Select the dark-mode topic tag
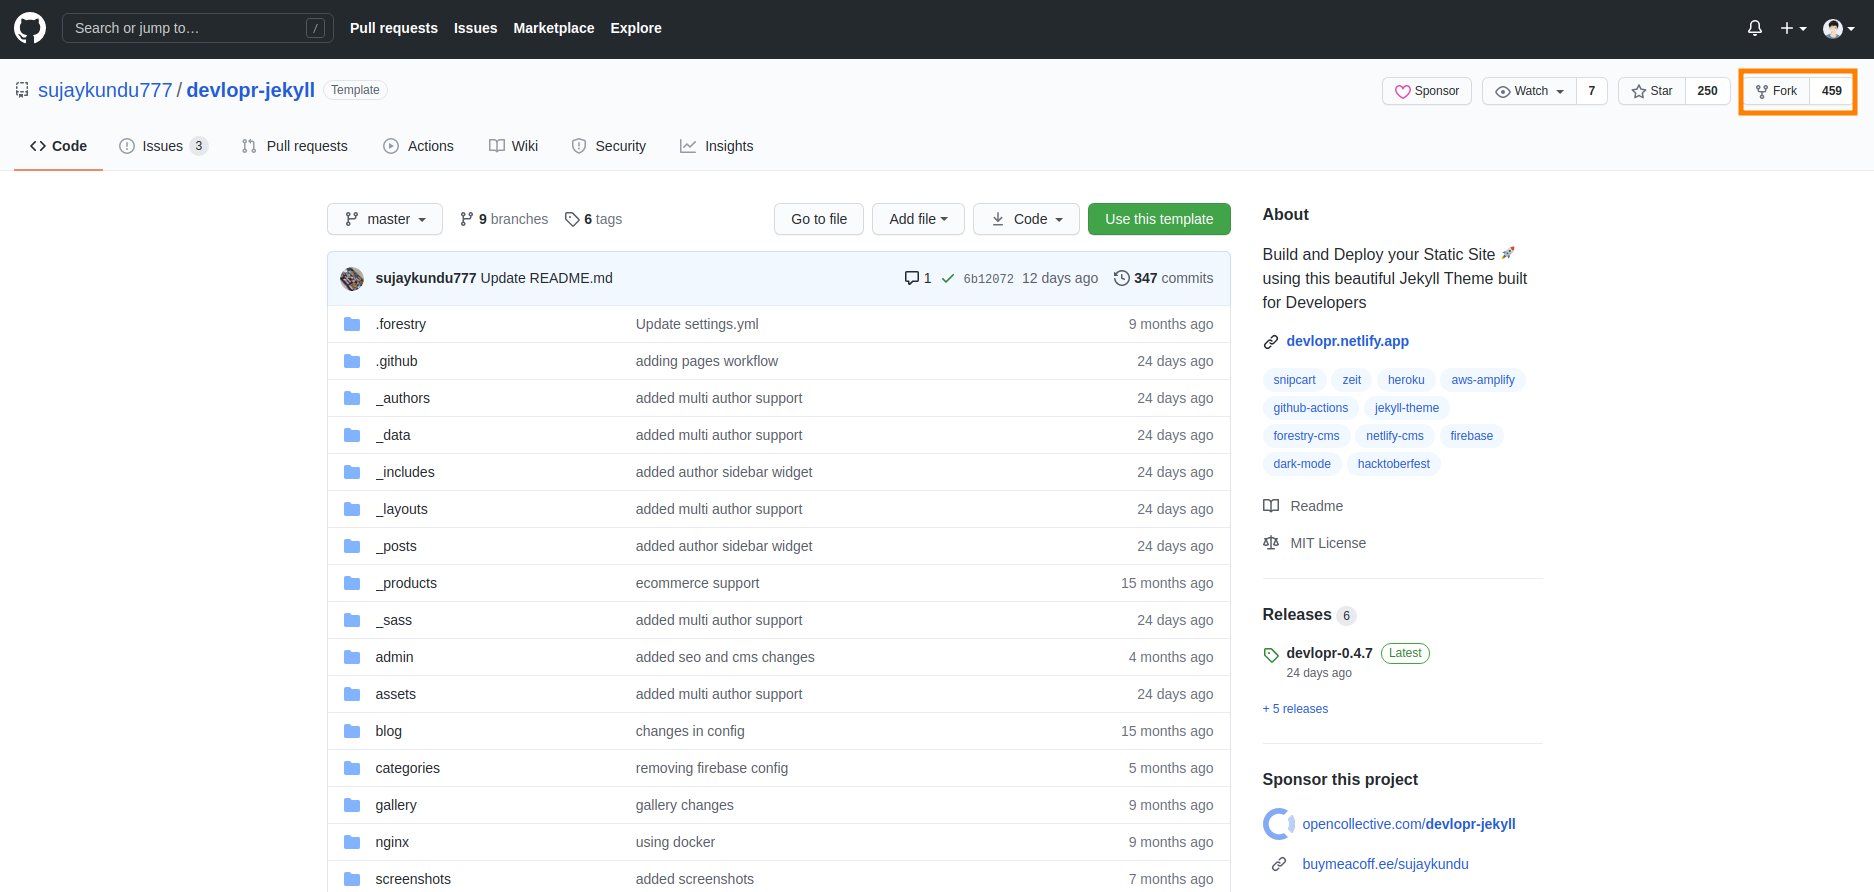Image resolution: width=1874 pixels, height=892 pixels. 1302,464
